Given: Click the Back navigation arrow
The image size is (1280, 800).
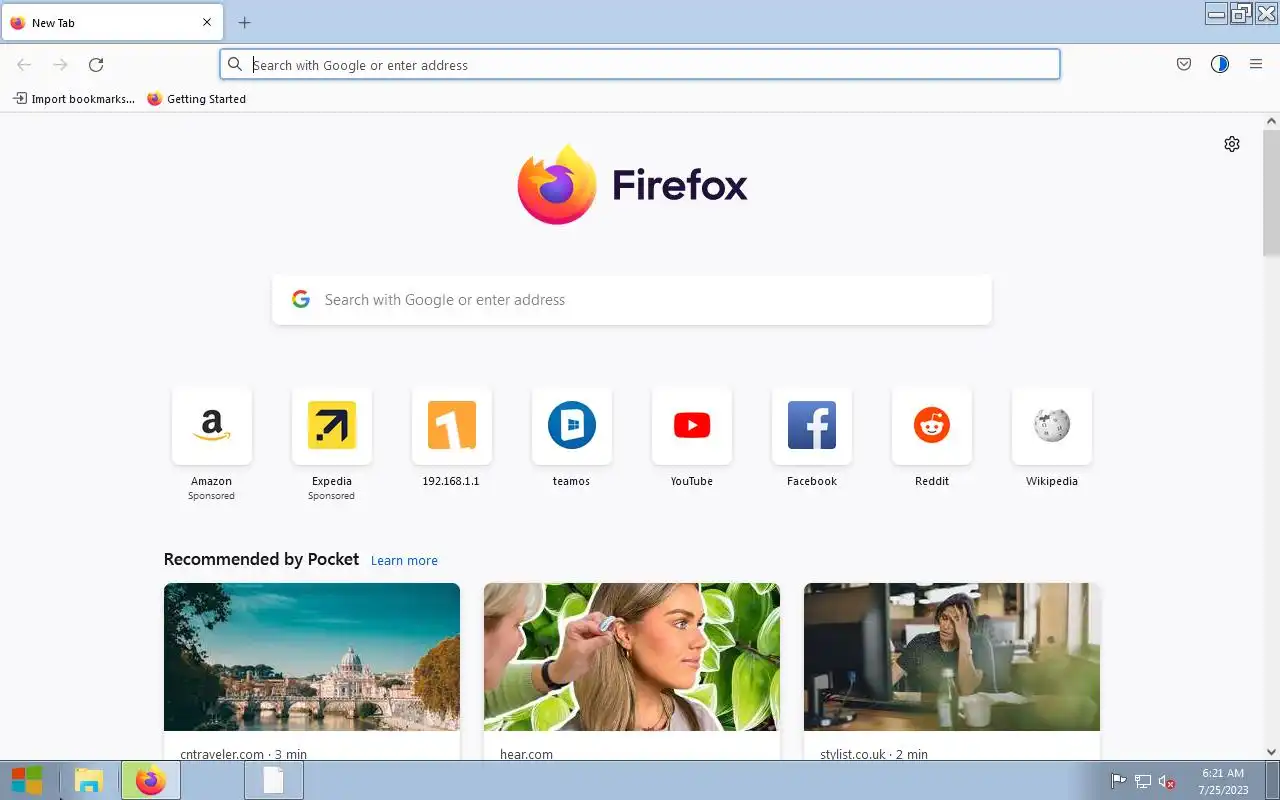Looking at the screenshot, I should (x=24, y=65).
